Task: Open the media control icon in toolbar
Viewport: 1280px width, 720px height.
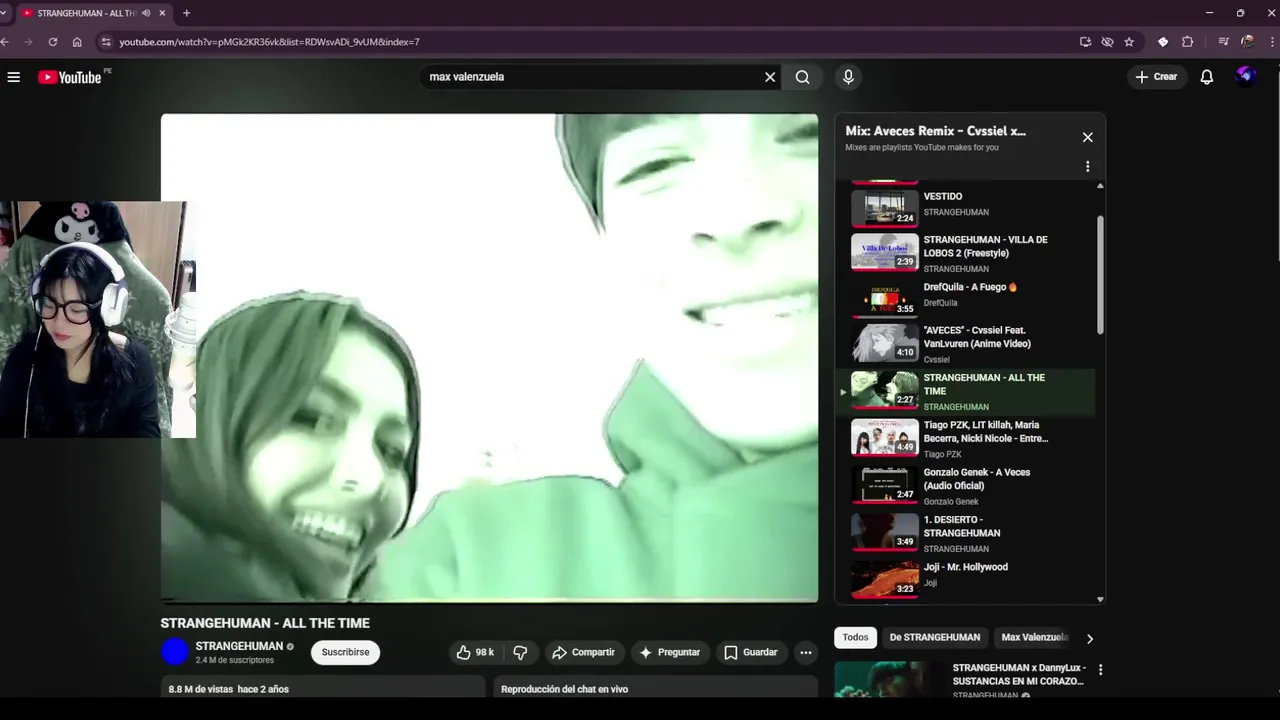Action: (x=1223, y=42)
